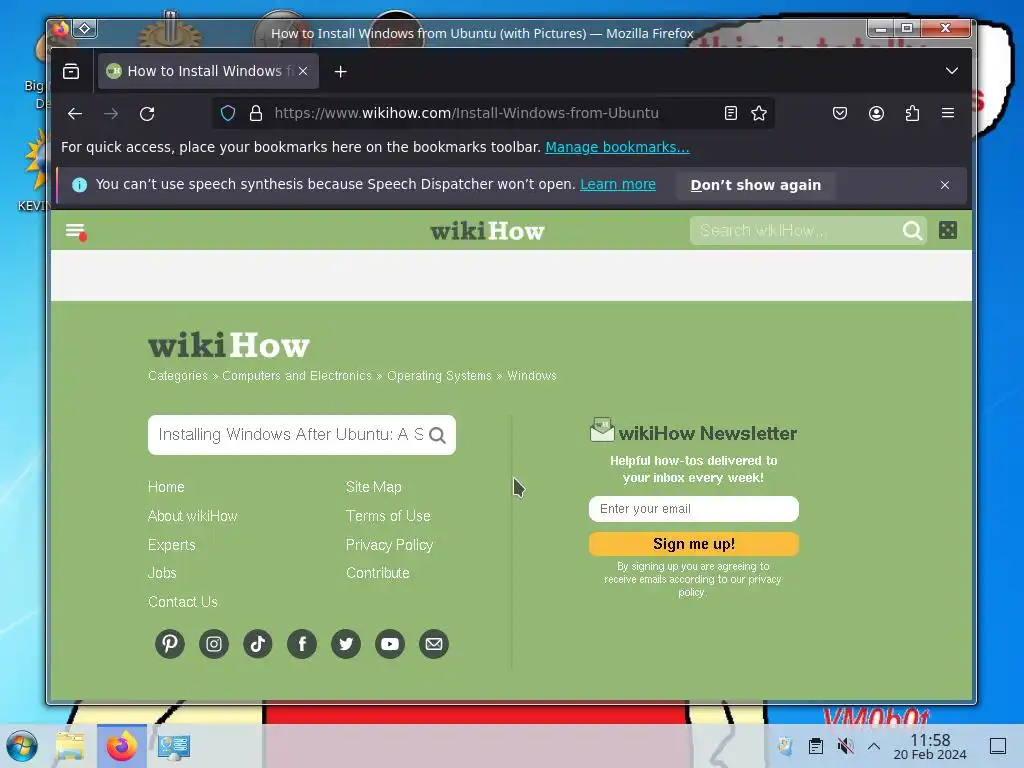1024x768 pixels.
Task: Open the Start menu orb
Action: (22, 746)
